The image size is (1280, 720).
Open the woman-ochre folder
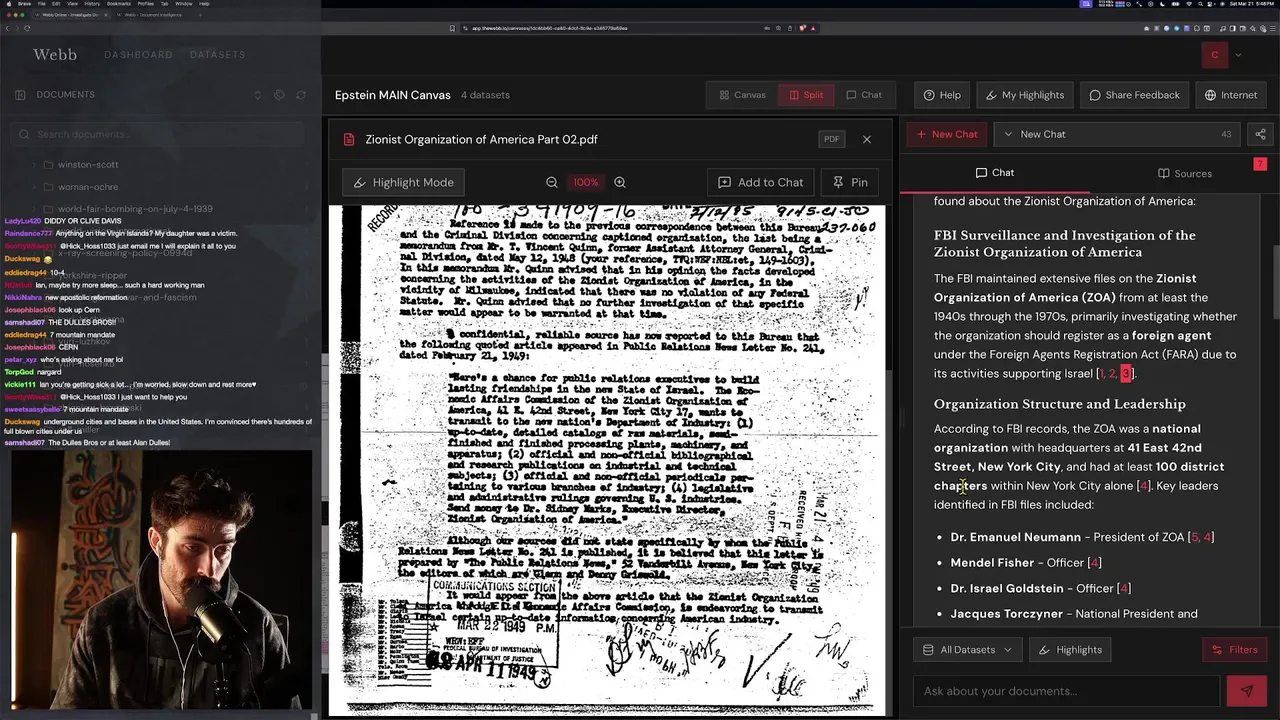88,187
